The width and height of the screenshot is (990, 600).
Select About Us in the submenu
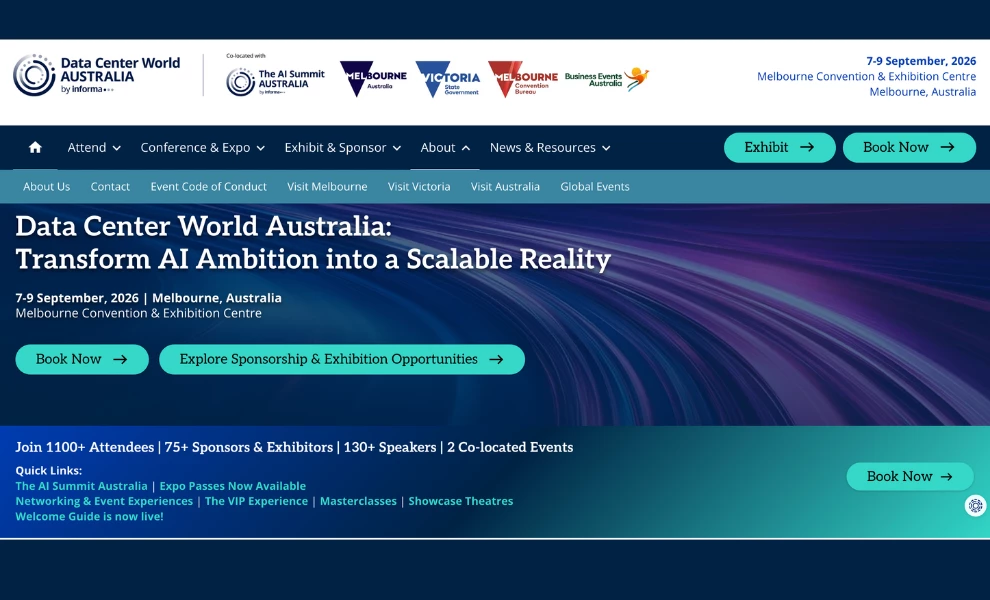(47, 186)
